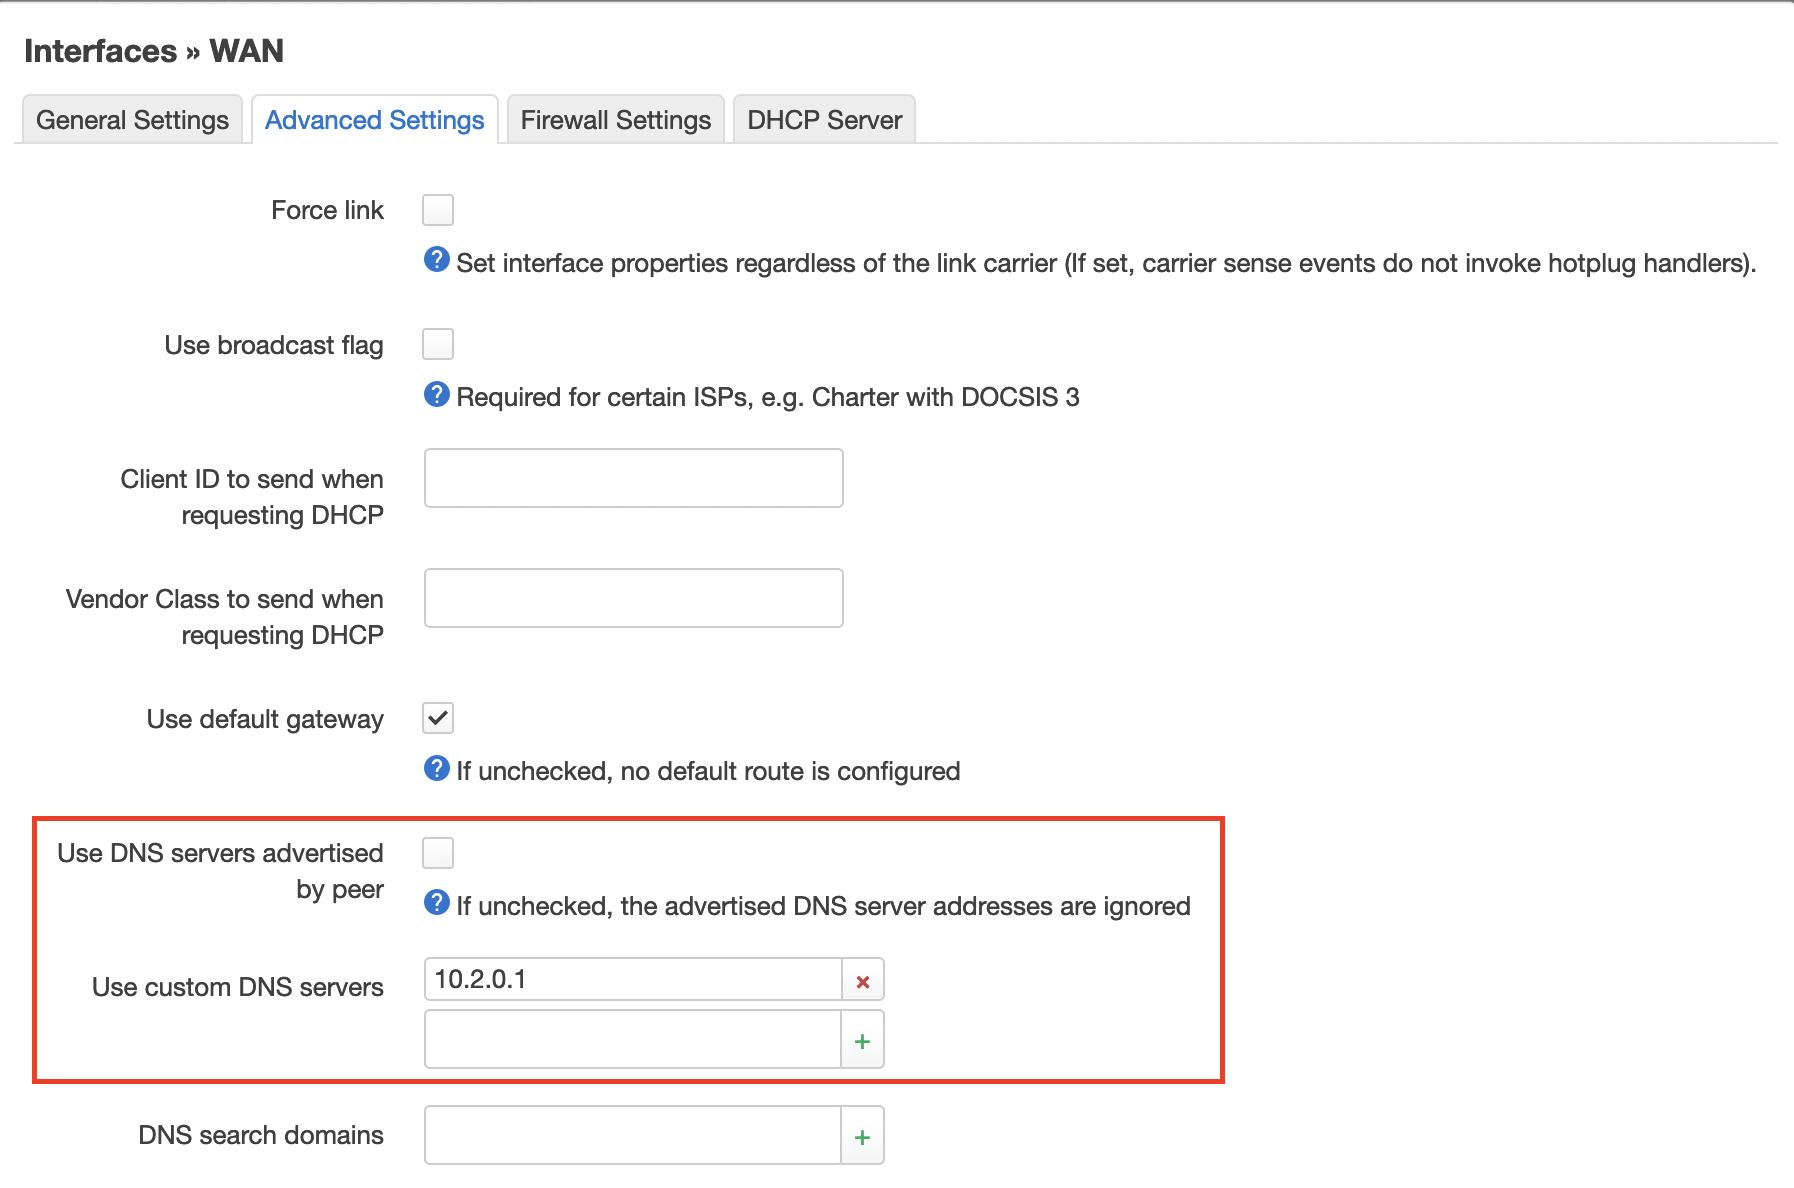This screenshot has width=1794, height=1188.
Task: Toggle the Use broadcast flag checkbox
Action: (x=438, y=344)
